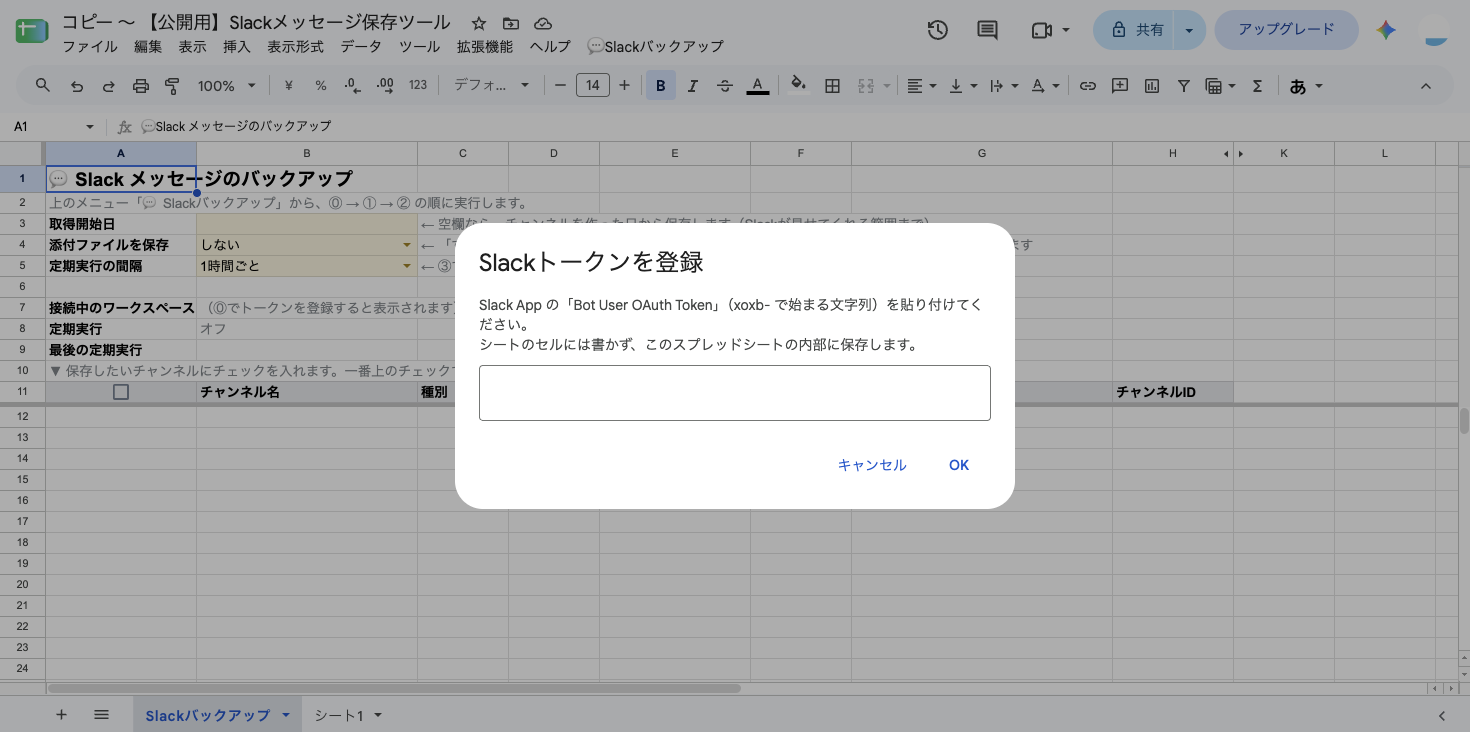Open the functions sigma menu
This screenshot has height=732, width=1470.
[1258, 86]
